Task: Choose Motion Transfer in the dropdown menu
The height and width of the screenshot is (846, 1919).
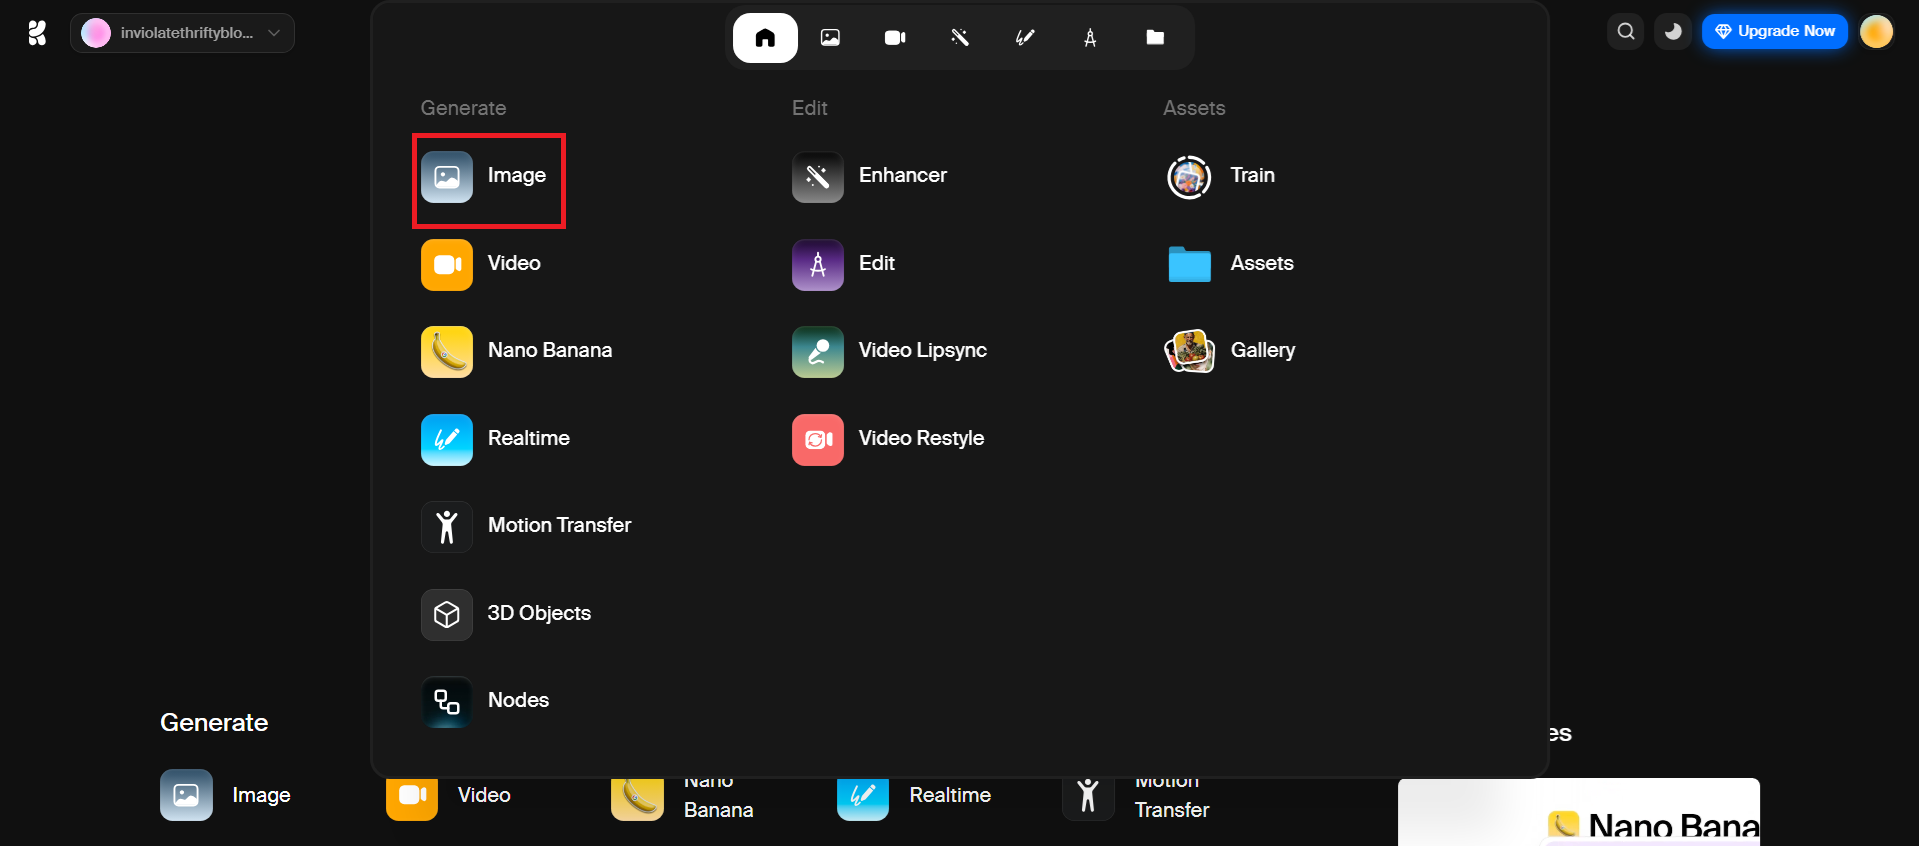Action: tap(527, 526)
